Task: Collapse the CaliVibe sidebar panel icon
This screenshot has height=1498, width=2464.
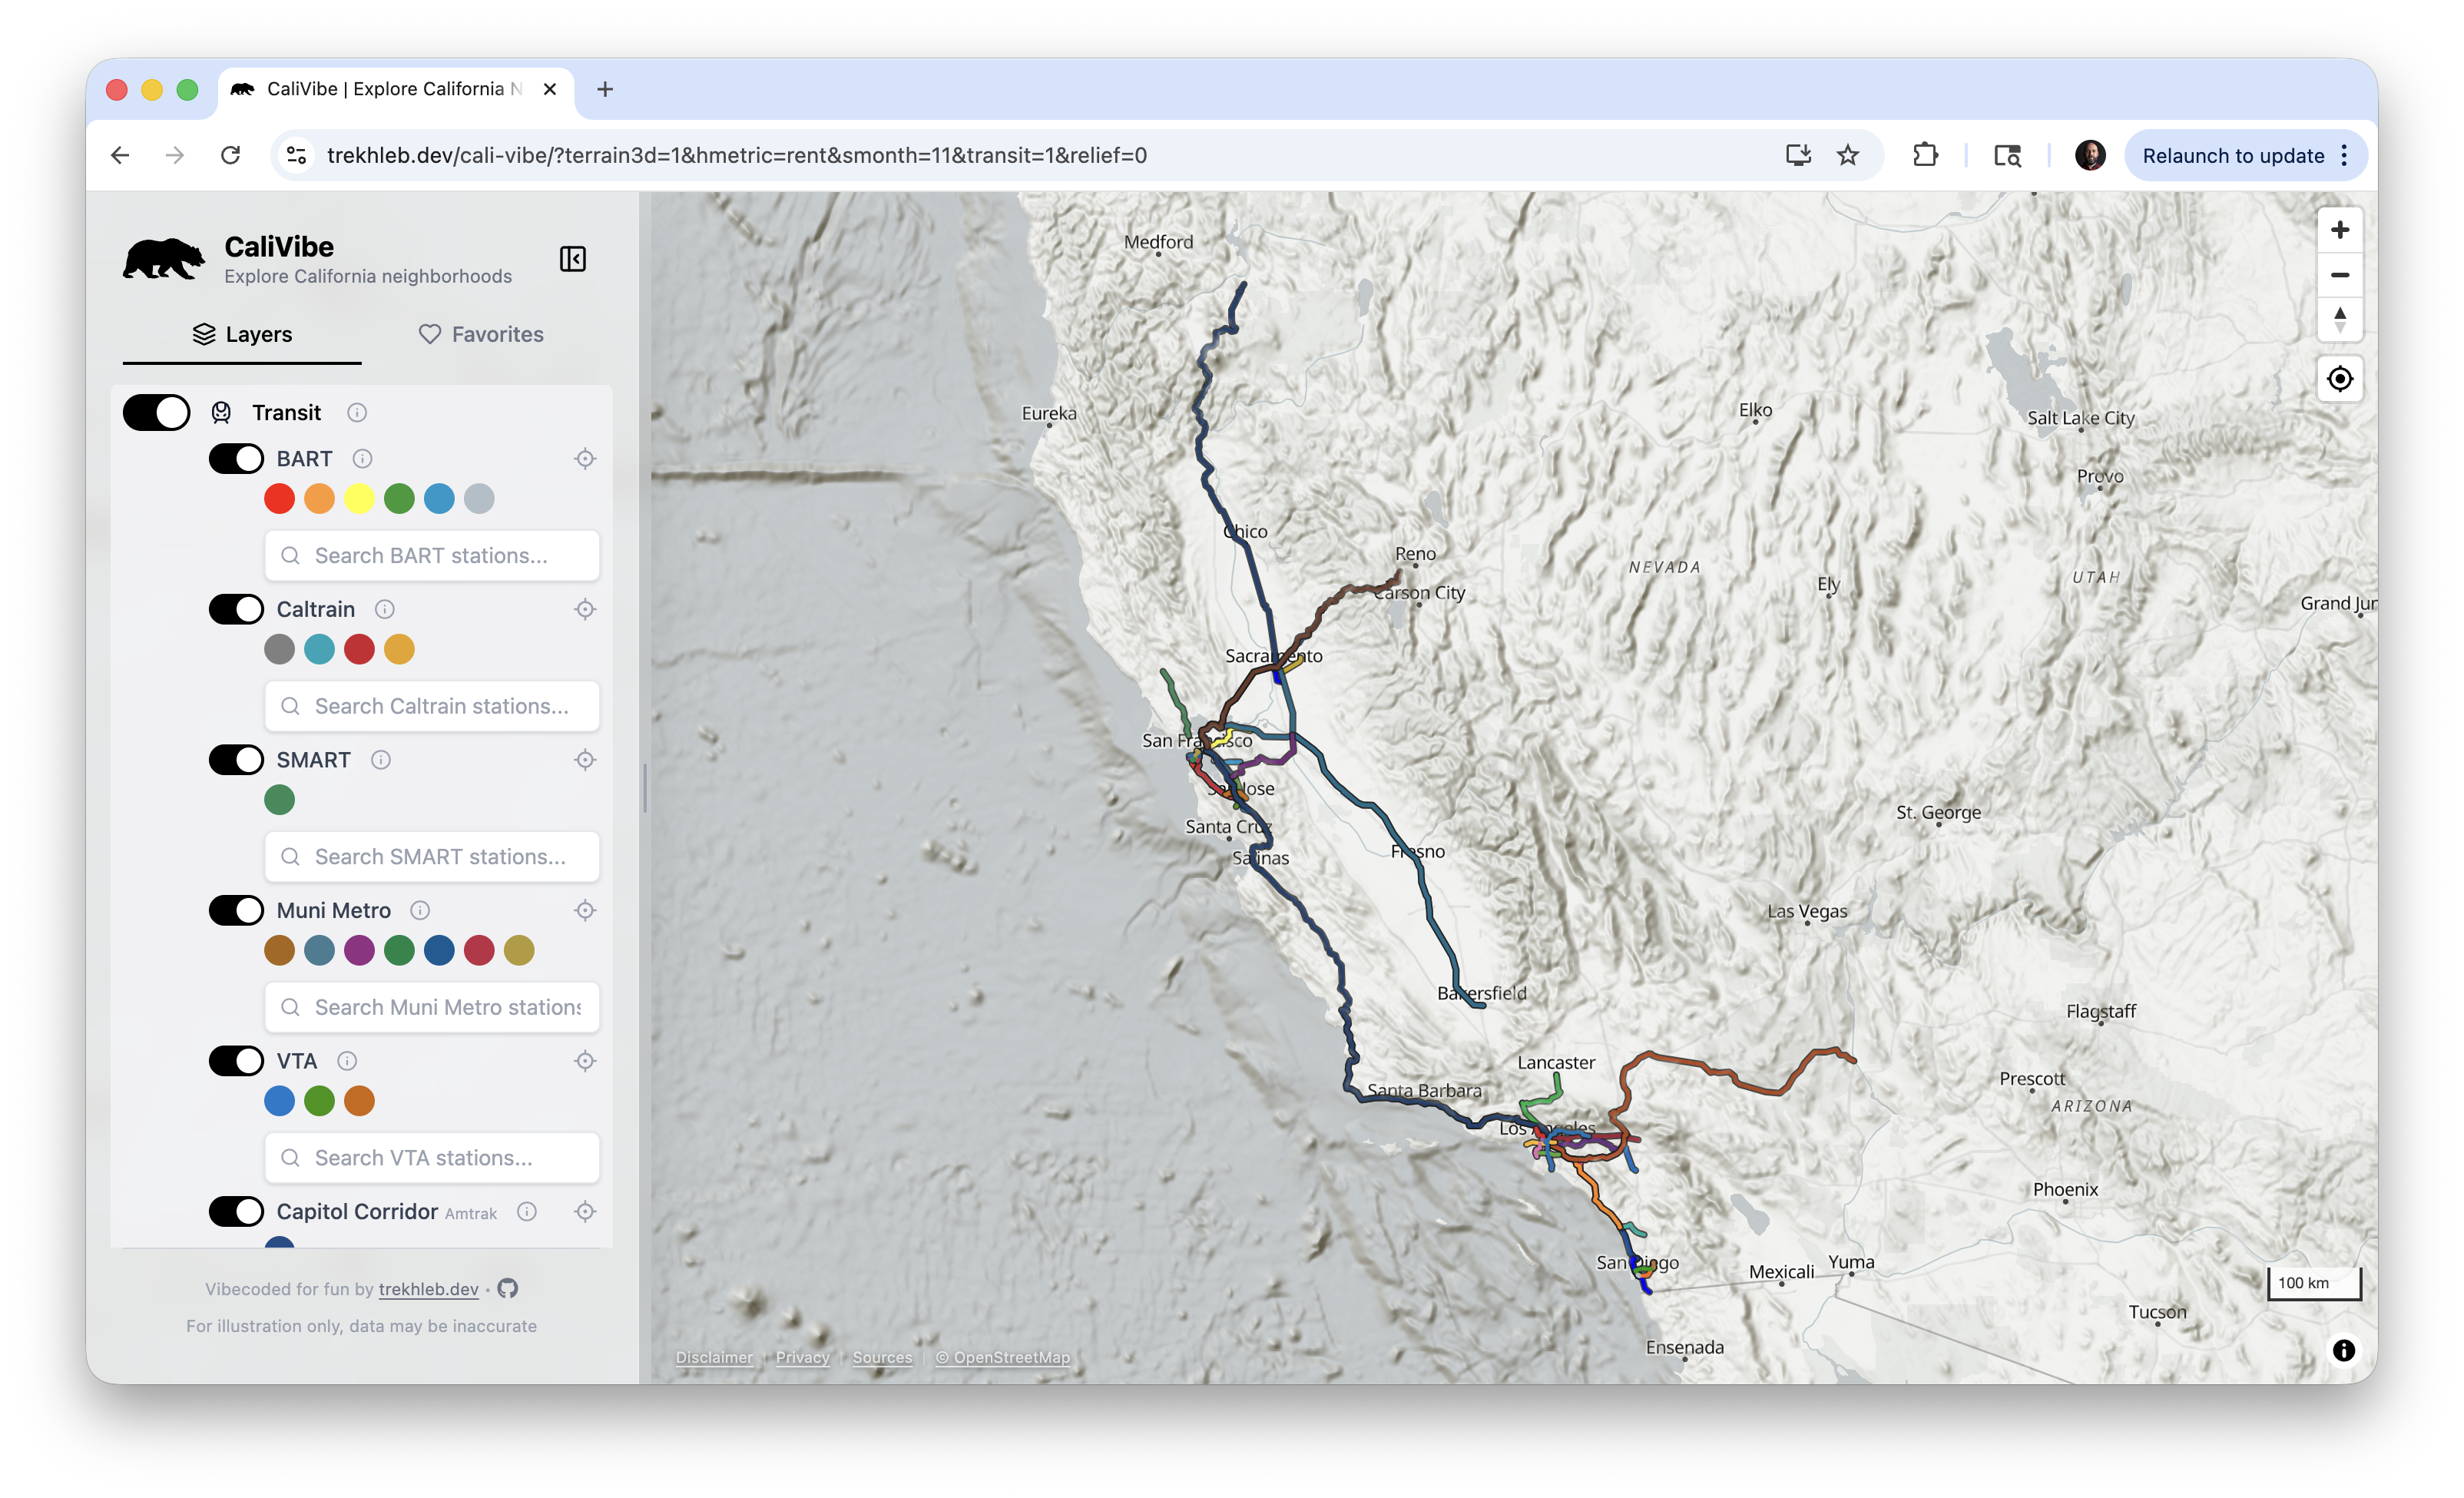Action: 573,259
